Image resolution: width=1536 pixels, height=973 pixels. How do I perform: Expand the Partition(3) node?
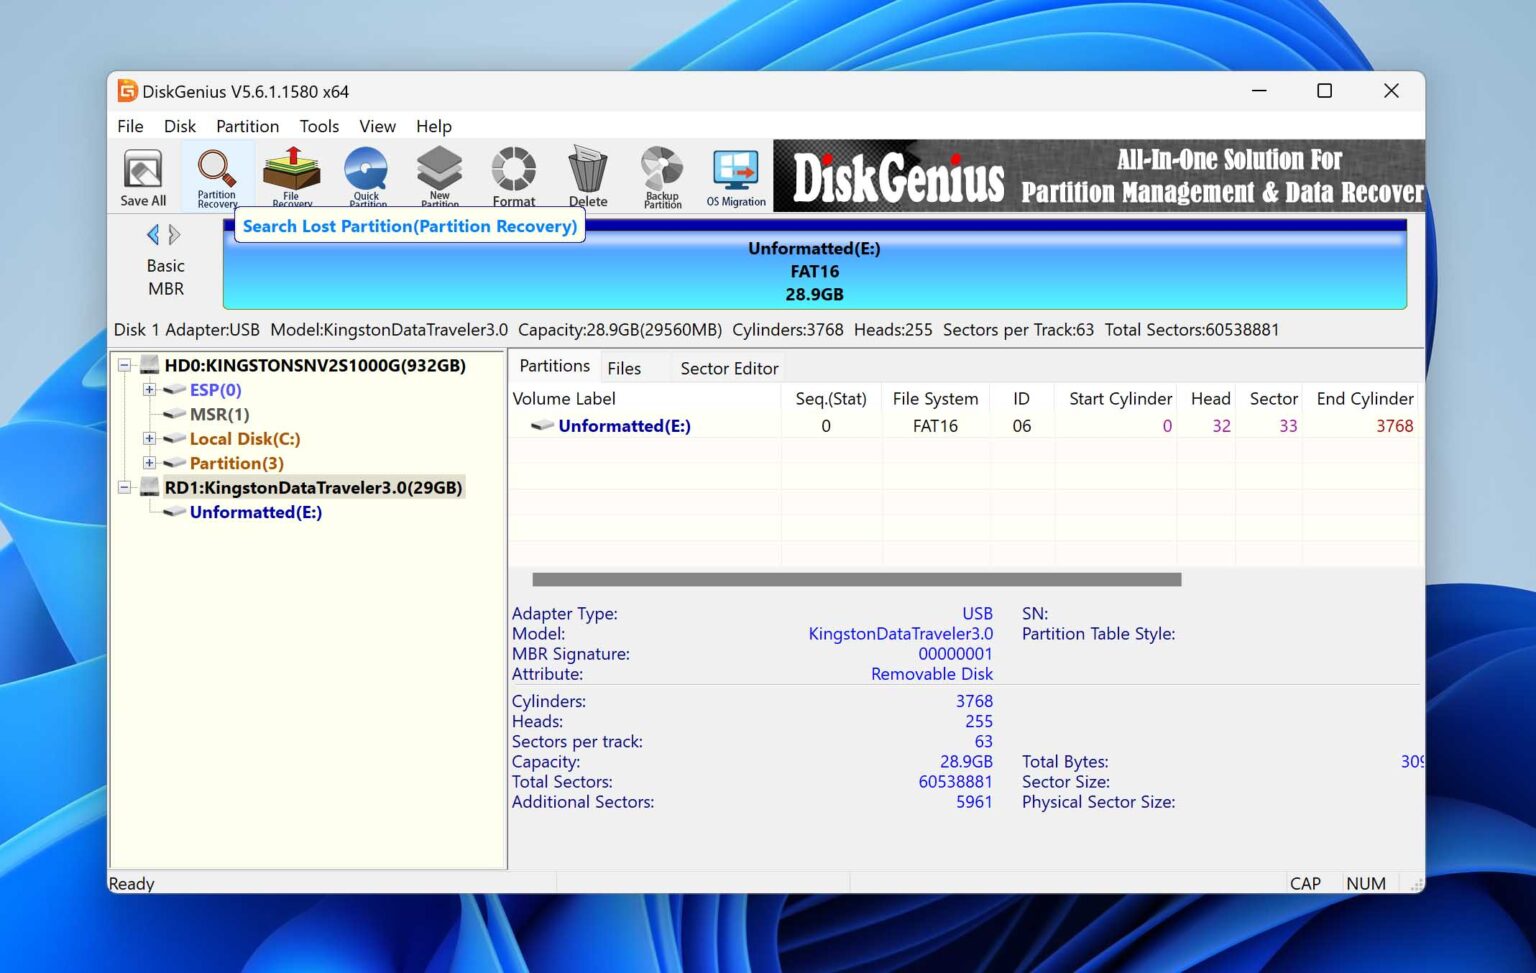149,463
